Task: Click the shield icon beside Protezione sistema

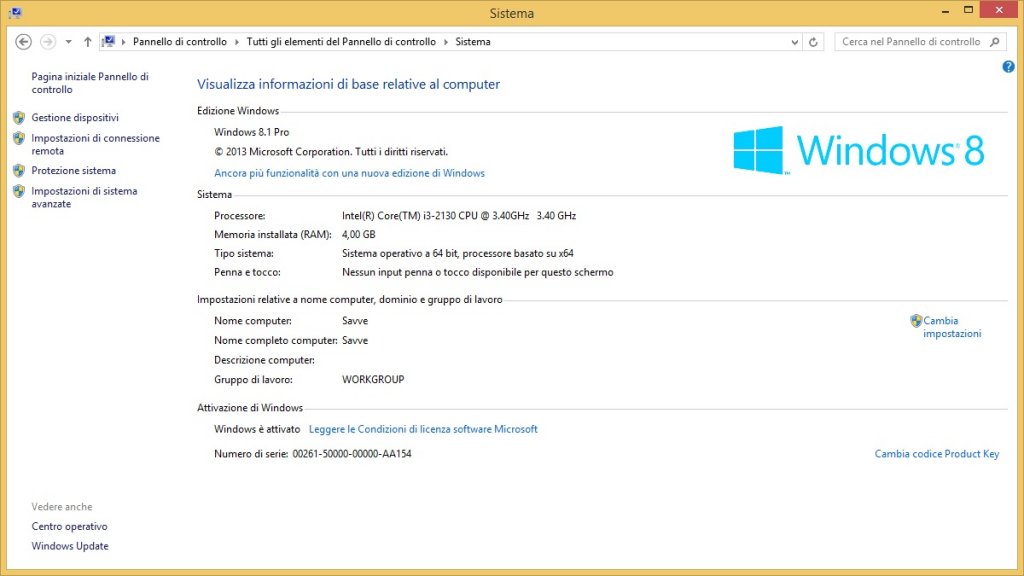Action: 19,170
